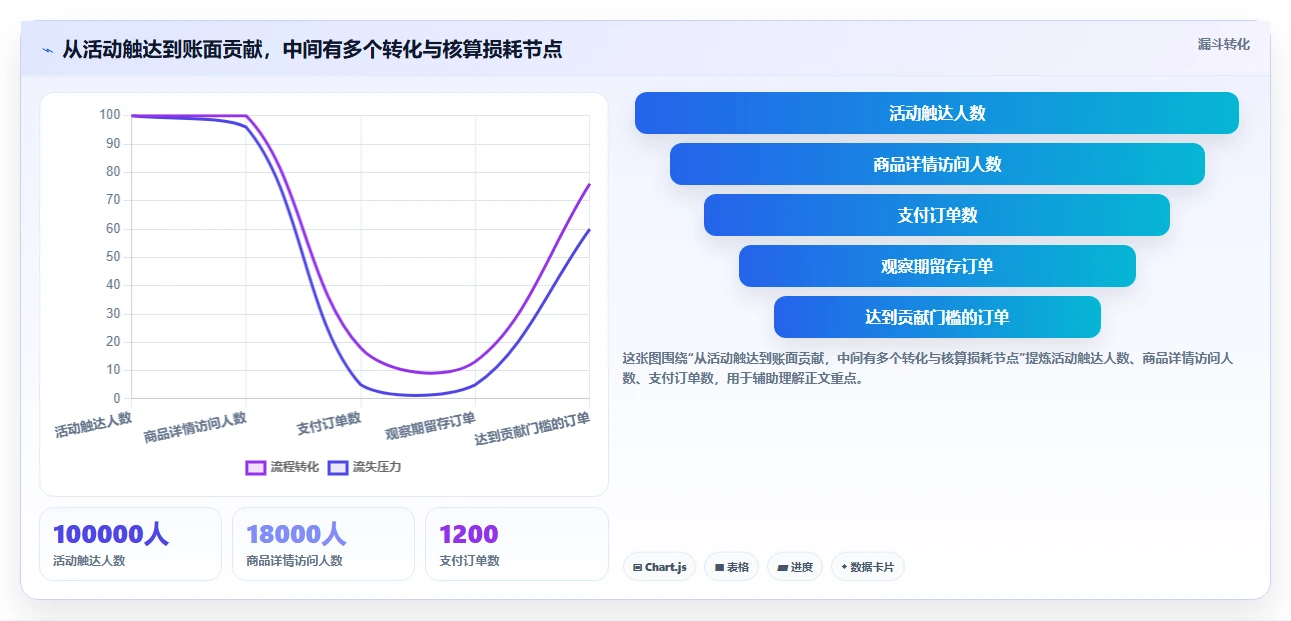
Task: Open the 100000人 stat card
Action: [130, 544]
